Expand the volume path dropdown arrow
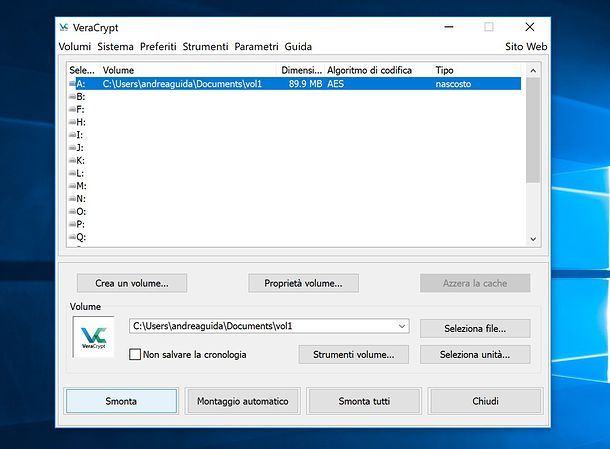Screen dimensions: 610x449 coord(402,326)
